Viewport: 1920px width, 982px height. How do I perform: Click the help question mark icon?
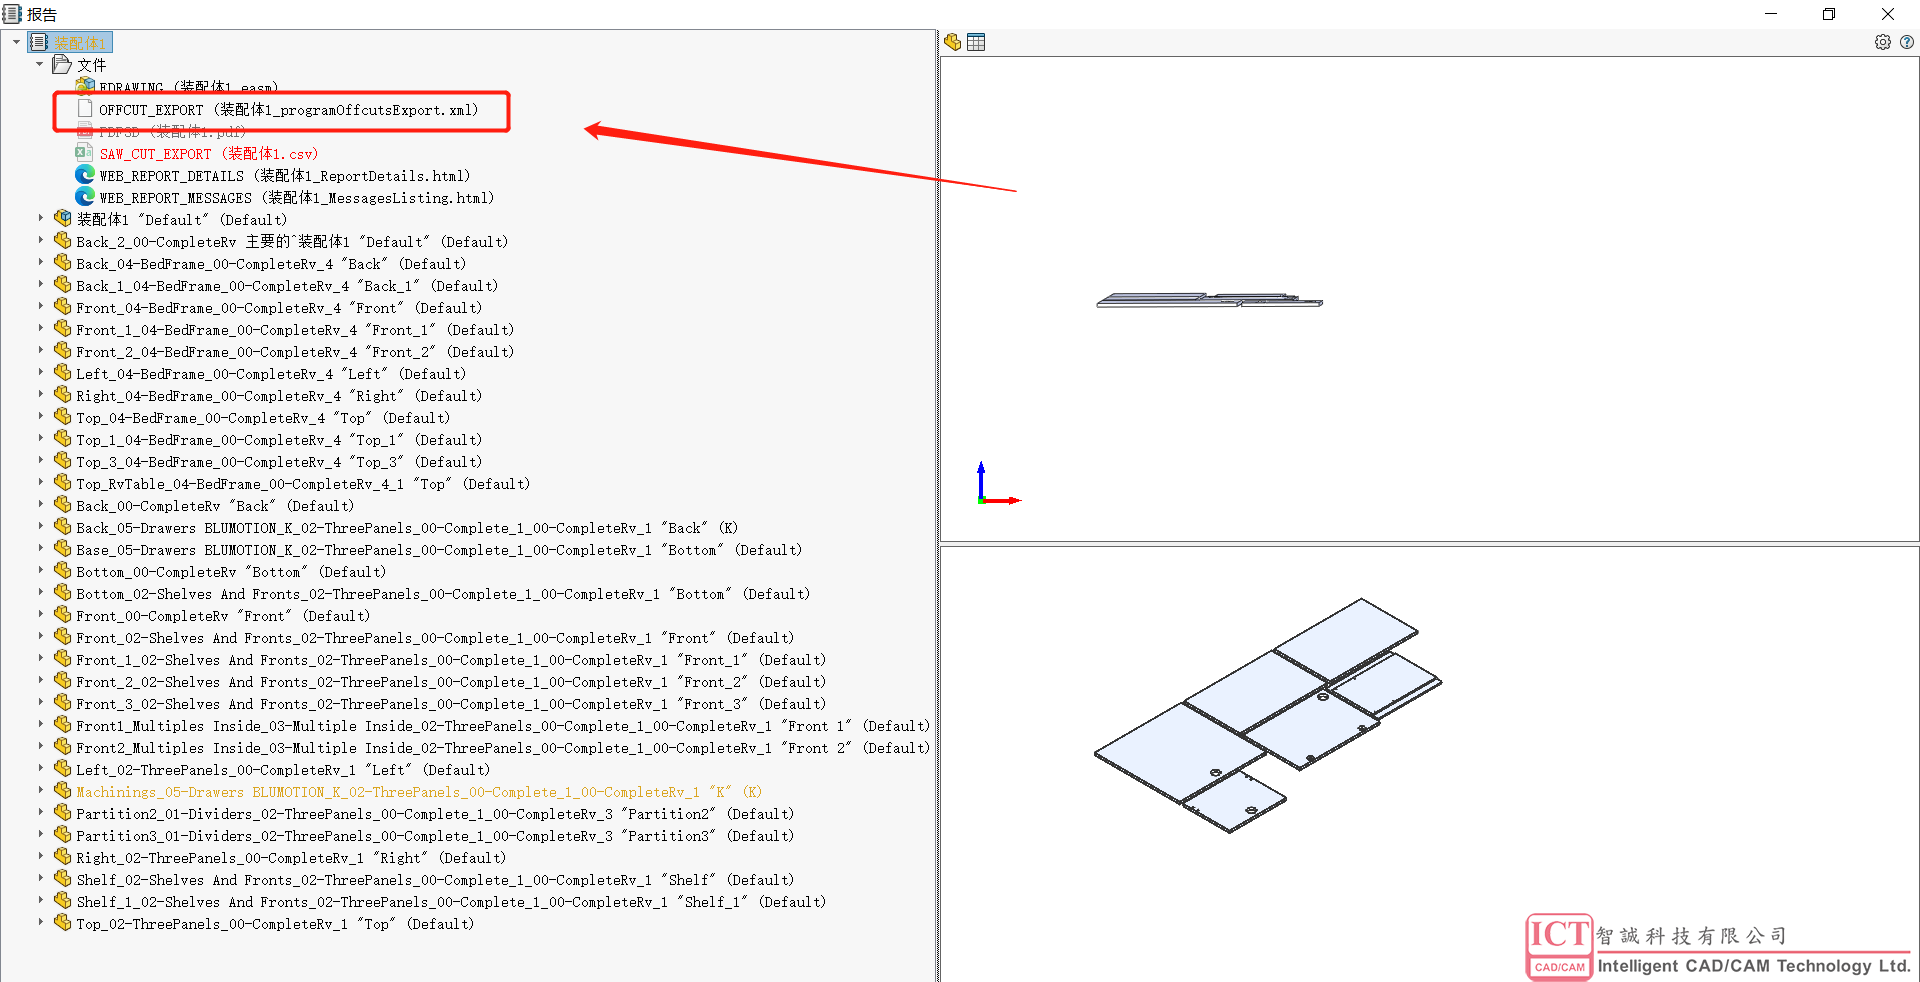tap(1906, 42)
